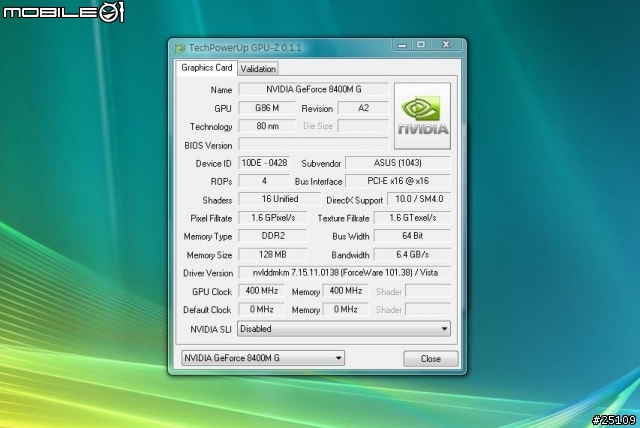Click the NVIDIA SLI label
Screen dimensions: 640x428
click(x=211, y=329)
